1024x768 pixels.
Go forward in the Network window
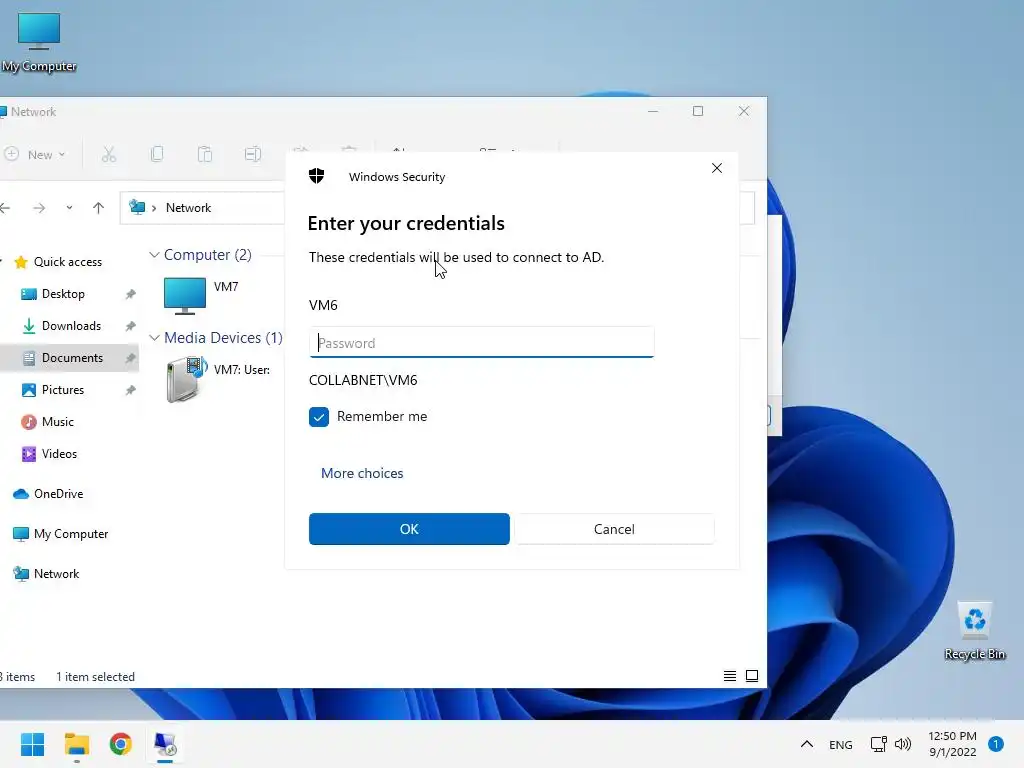tap(39, 208)
